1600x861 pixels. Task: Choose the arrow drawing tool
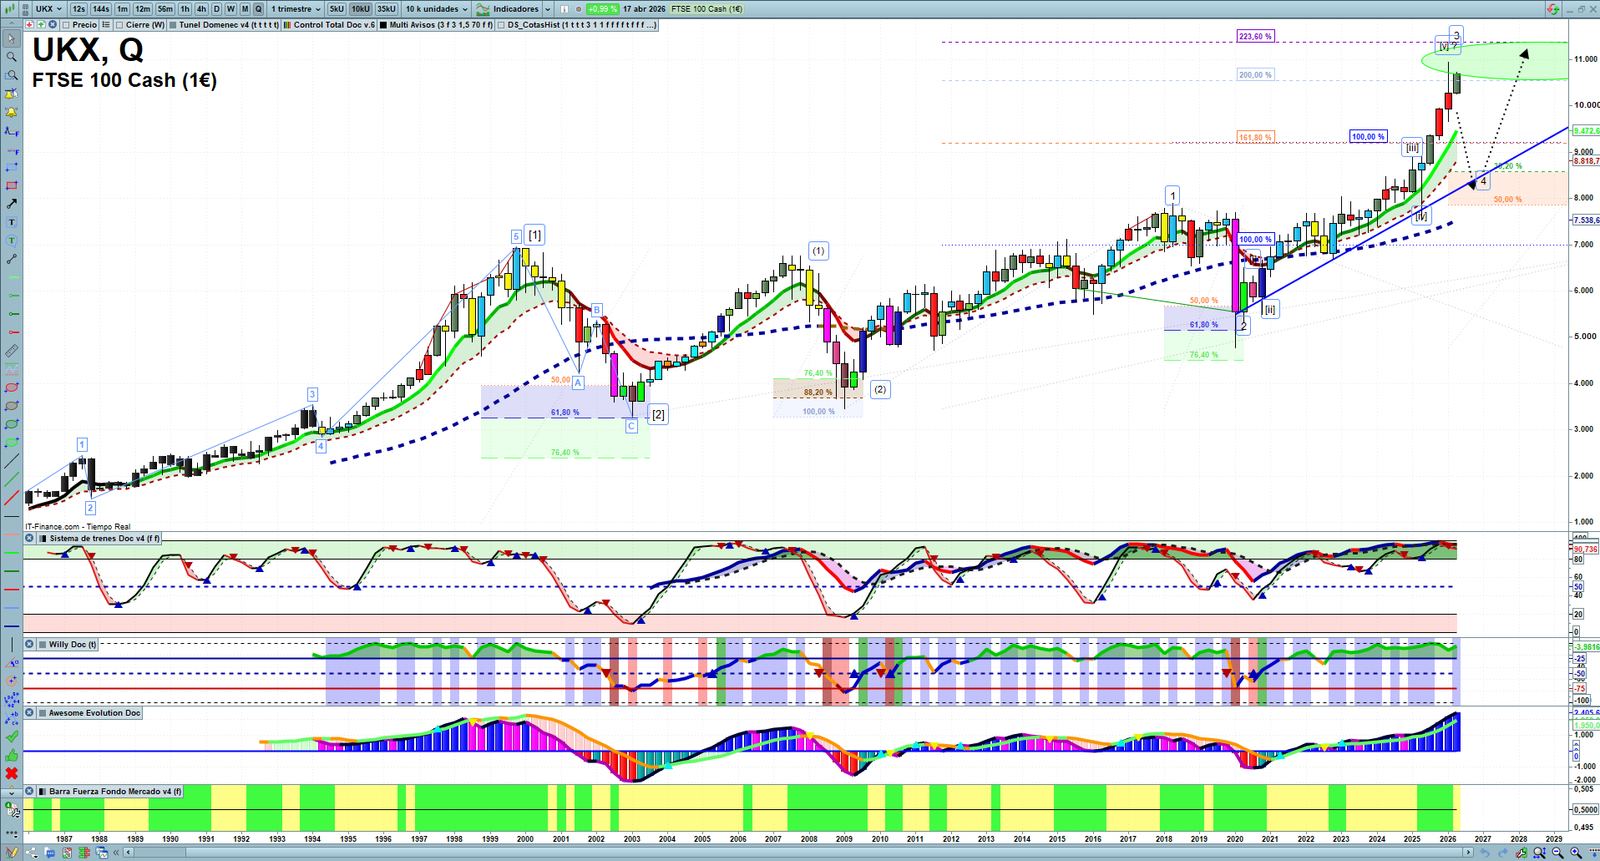click(x=12, y=204)
